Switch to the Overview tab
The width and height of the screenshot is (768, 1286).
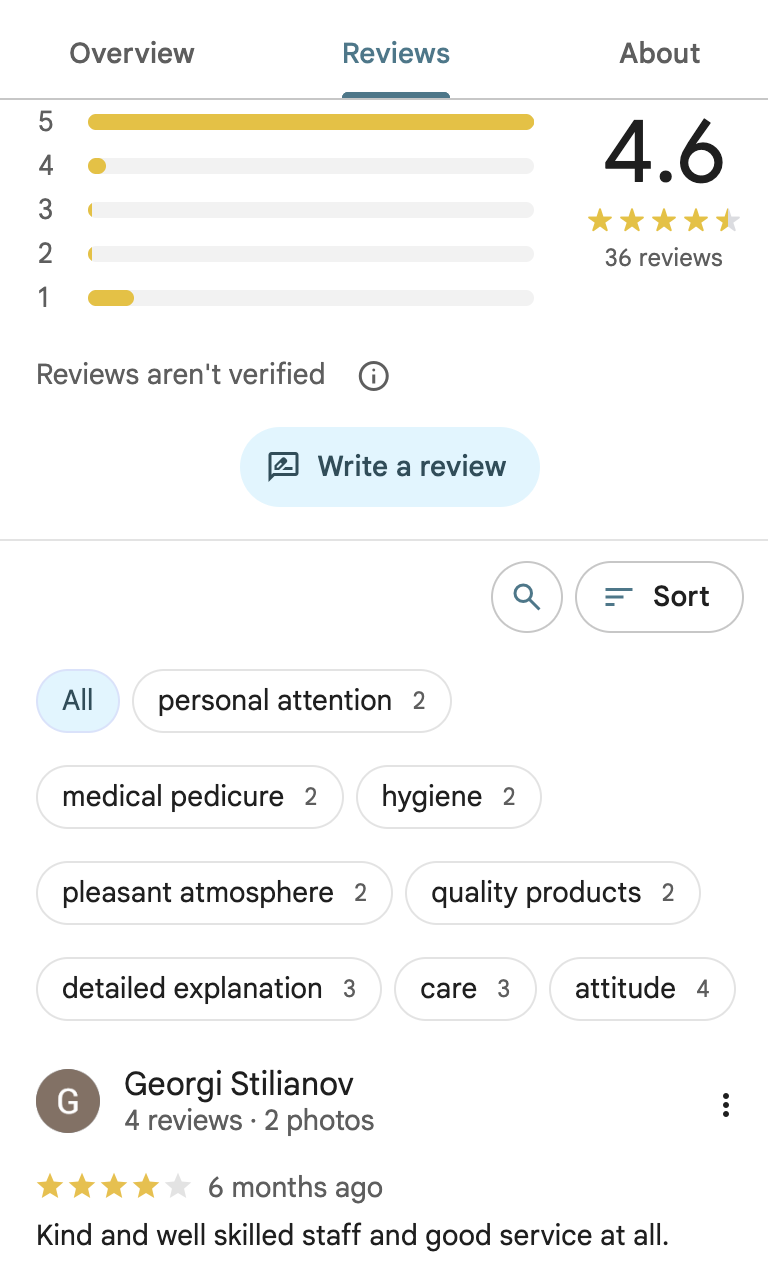132,53
